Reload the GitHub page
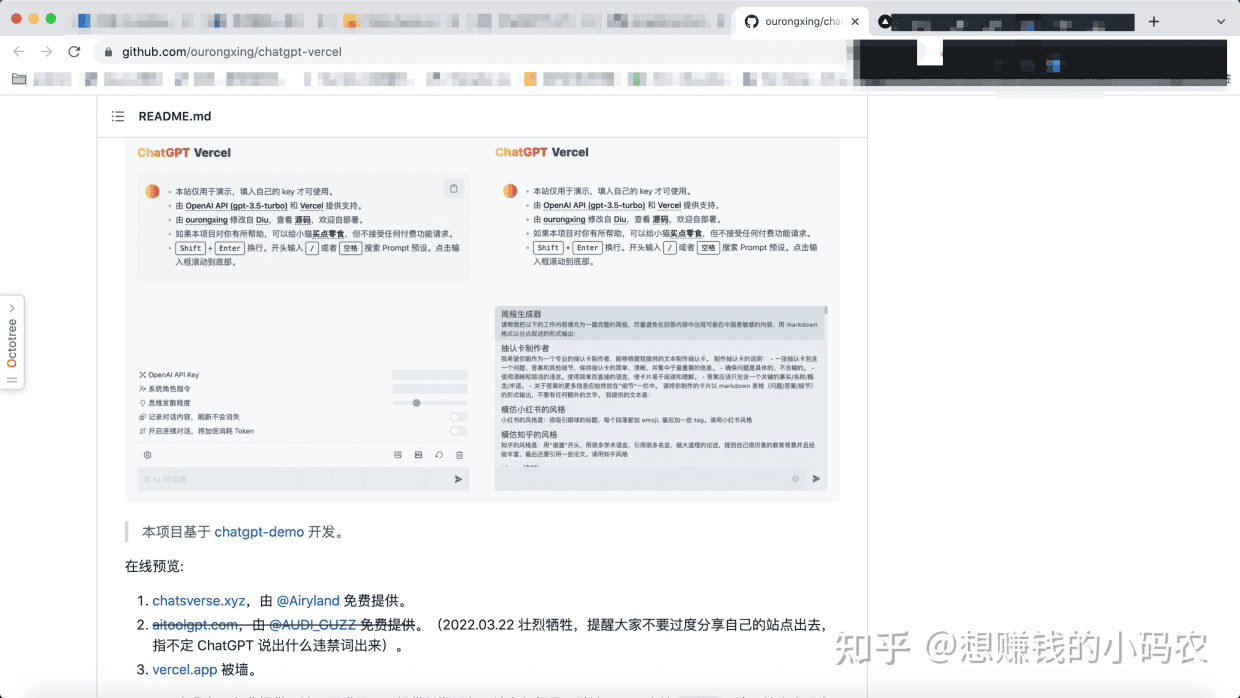The image size is (1240, 698). [x=74, y=52]
